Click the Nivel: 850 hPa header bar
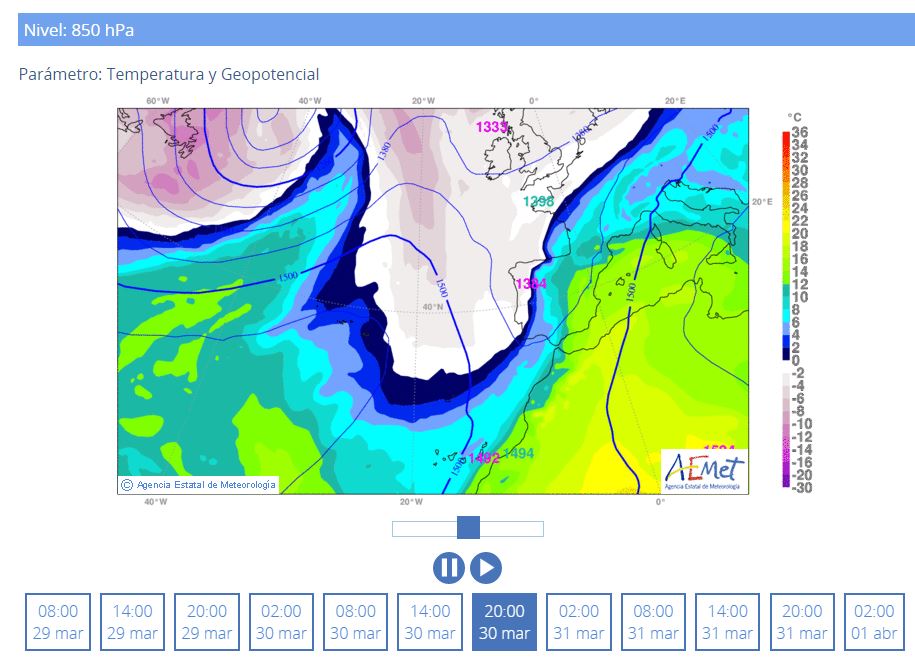This screenshot has height=658, width=915. (x=466, y=30)
